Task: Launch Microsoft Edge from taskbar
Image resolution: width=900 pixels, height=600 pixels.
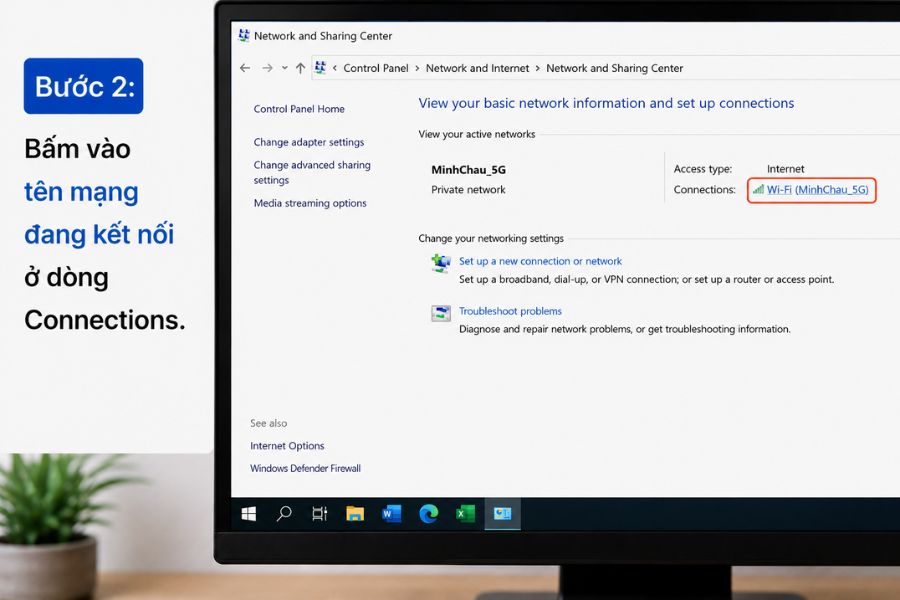Action: click(428, 514)
